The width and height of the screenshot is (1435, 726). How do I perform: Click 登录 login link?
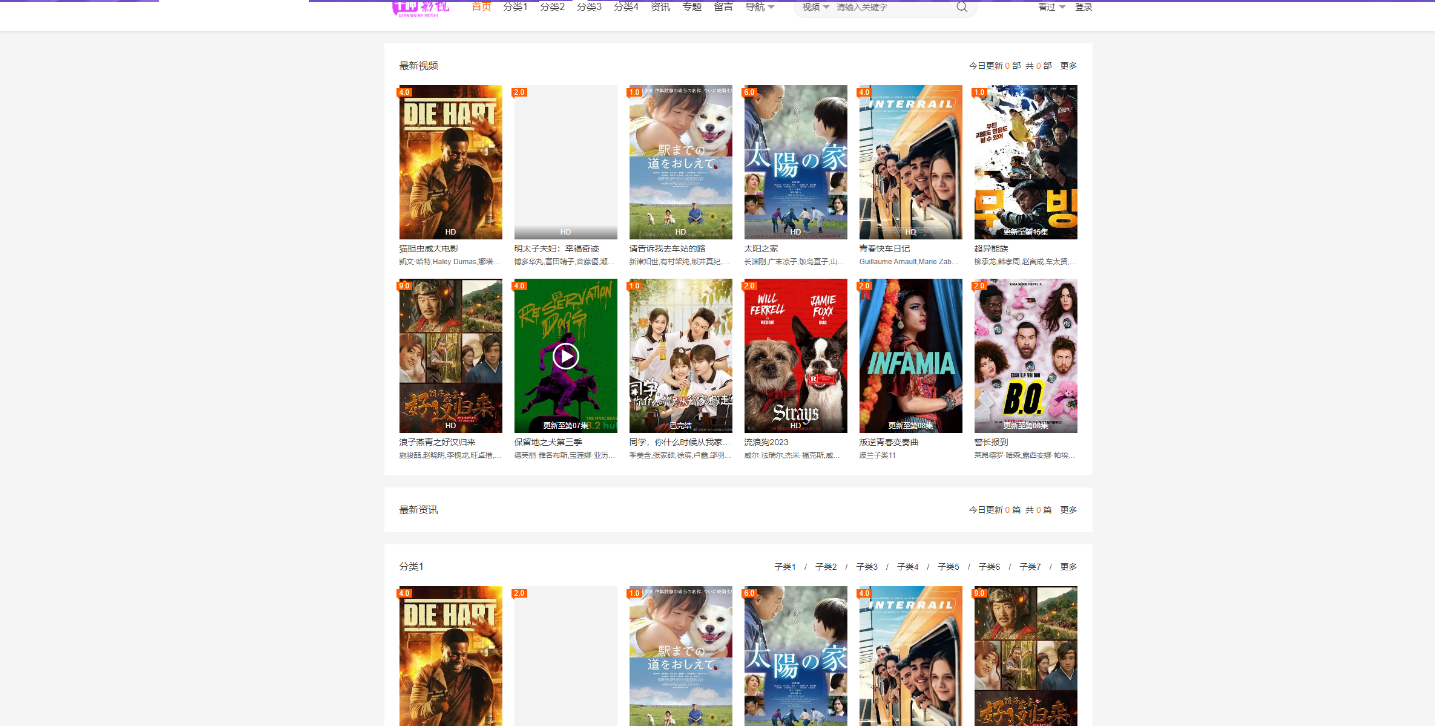pyautogui.click(x=1084, y=7)
